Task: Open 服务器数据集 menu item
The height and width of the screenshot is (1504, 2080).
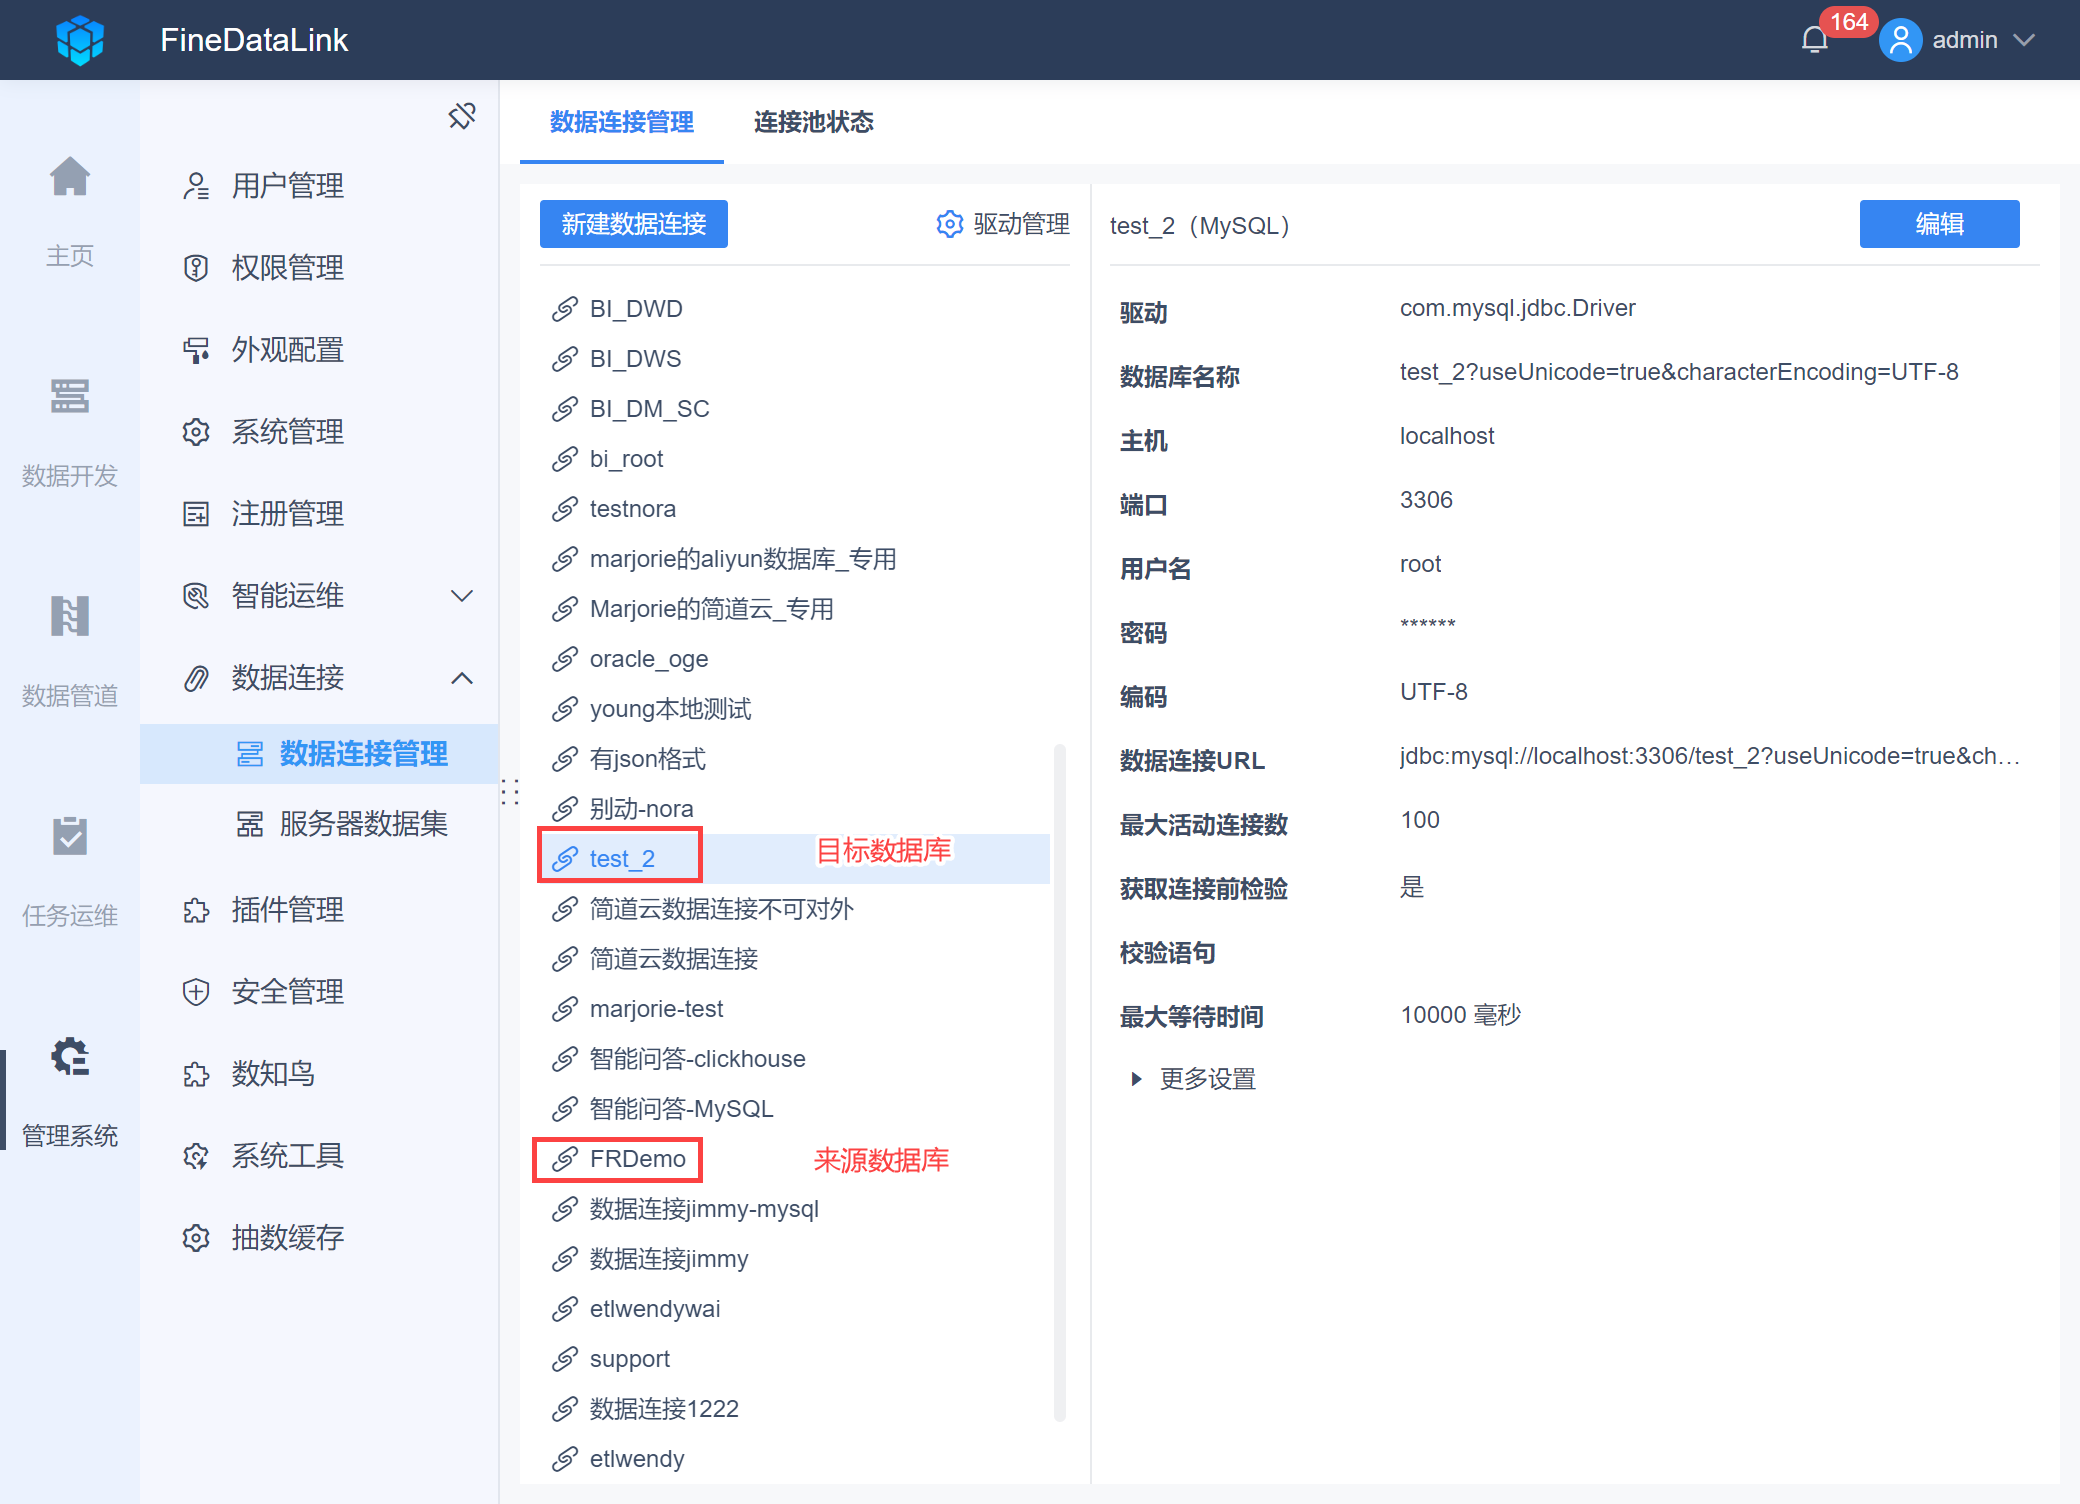Action: coord(363,824)
